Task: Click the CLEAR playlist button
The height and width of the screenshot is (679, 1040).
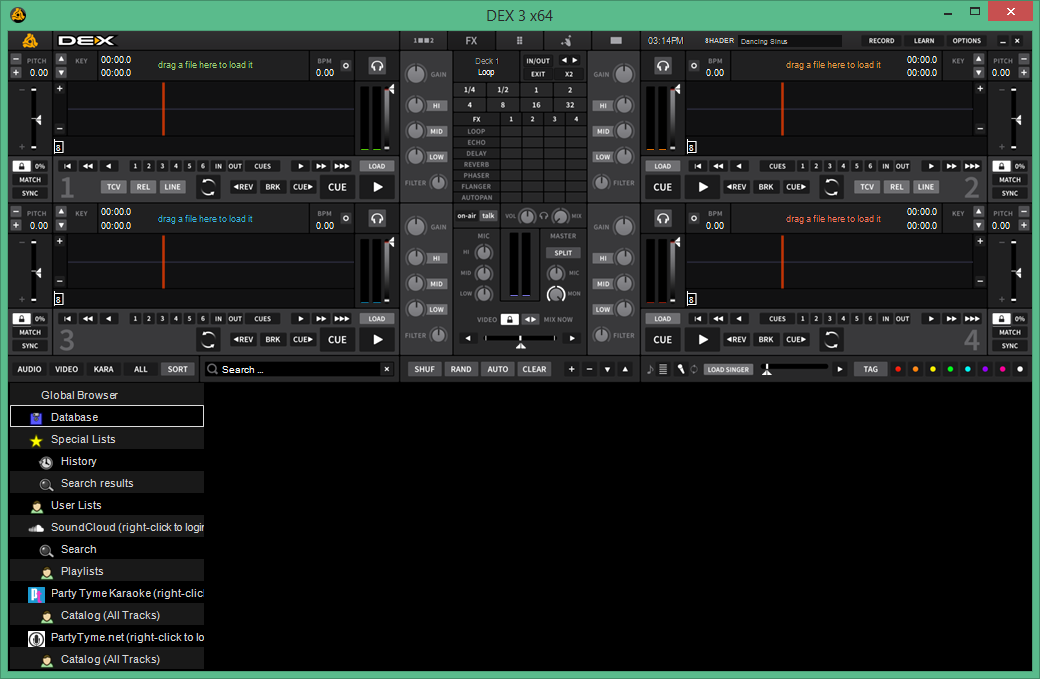Action: click(x=534, y=369)
